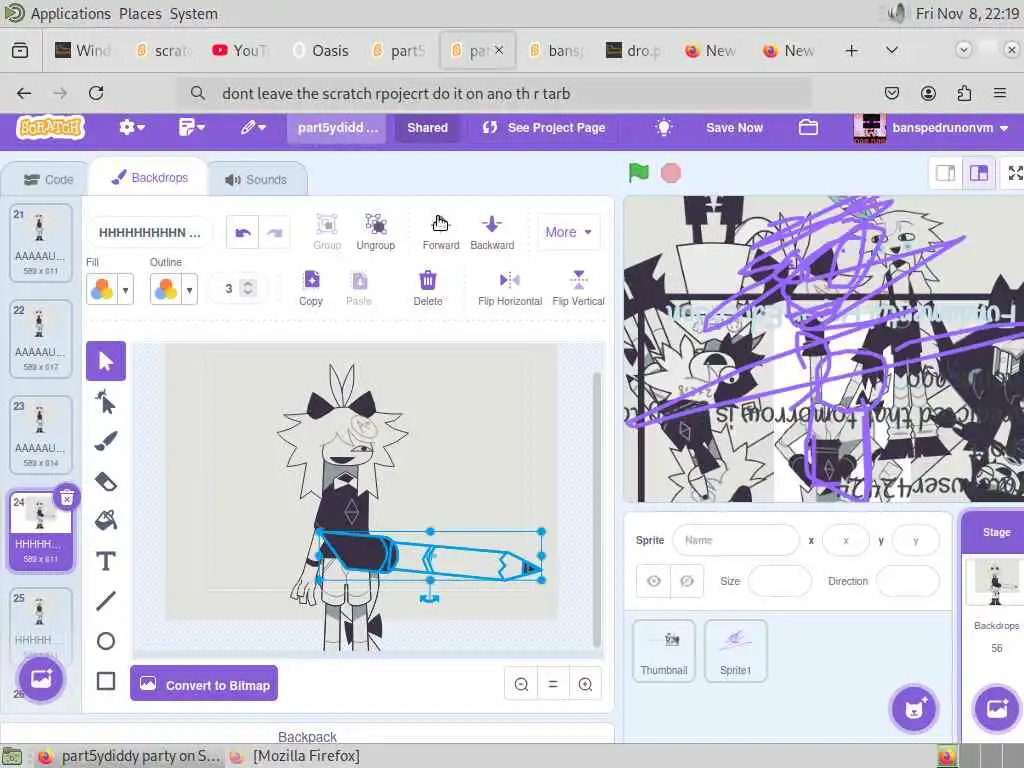Select the Circle tool

coord(106,641)
